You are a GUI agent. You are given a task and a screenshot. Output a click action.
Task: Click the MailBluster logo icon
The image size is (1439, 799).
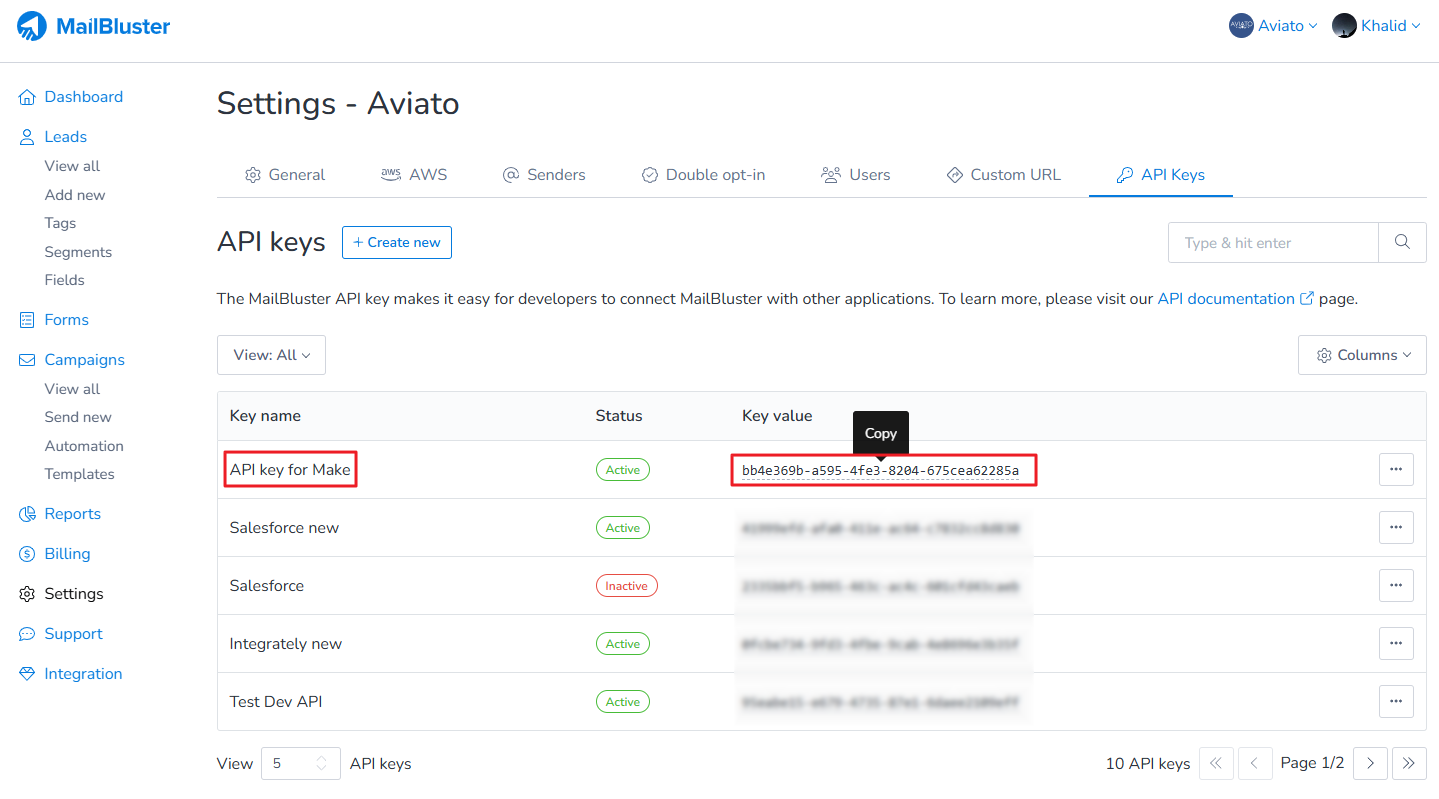[32, 26]
